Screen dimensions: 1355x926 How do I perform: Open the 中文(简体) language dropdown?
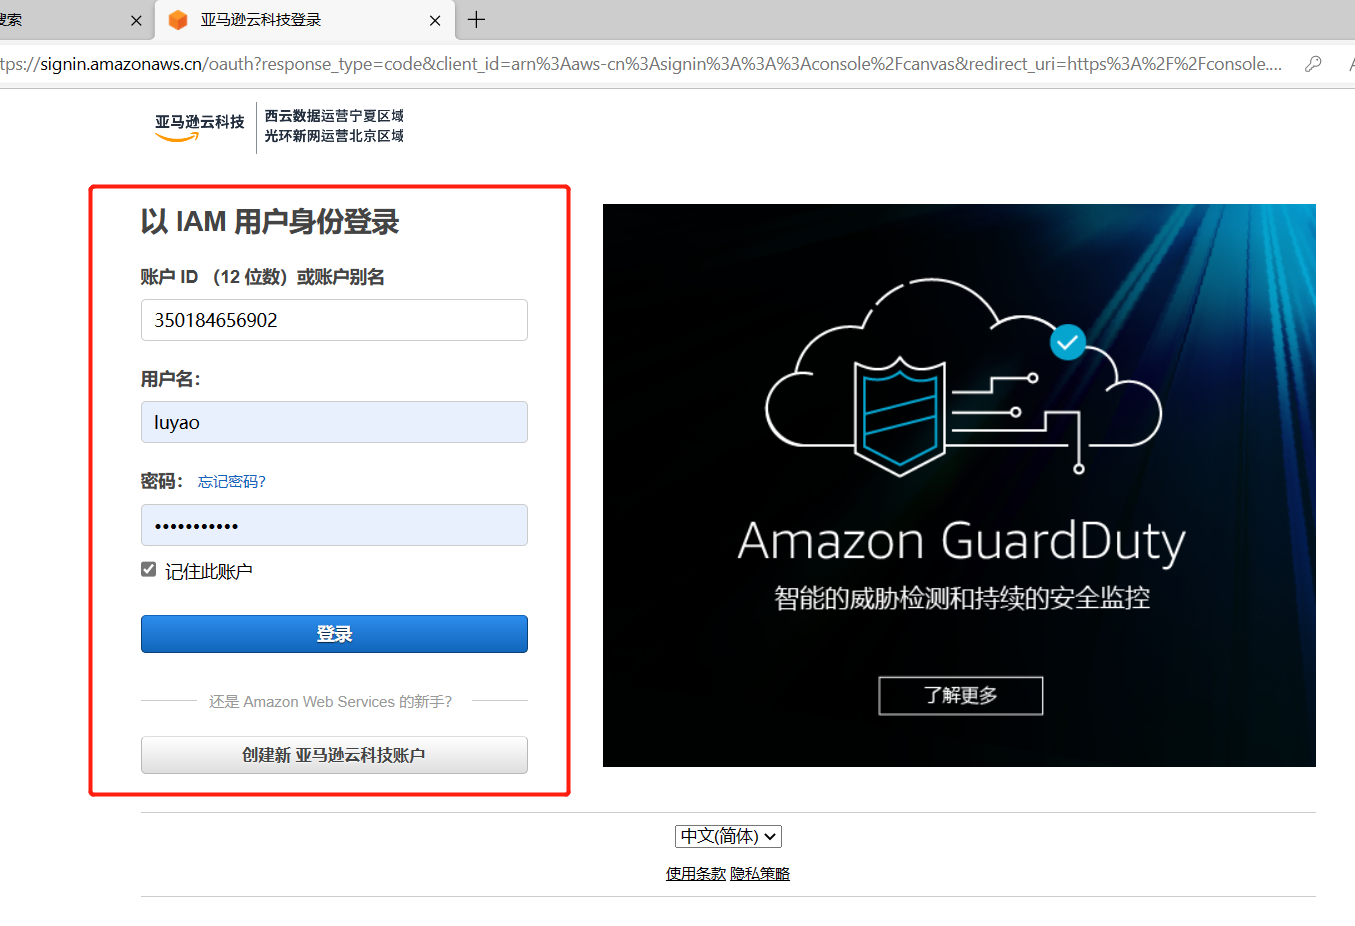pyautogui.click(x=728, y=836)
